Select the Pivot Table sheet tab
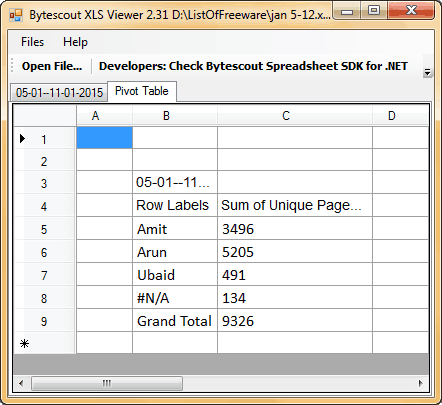 pyautogui.click(x=142, y=91)
